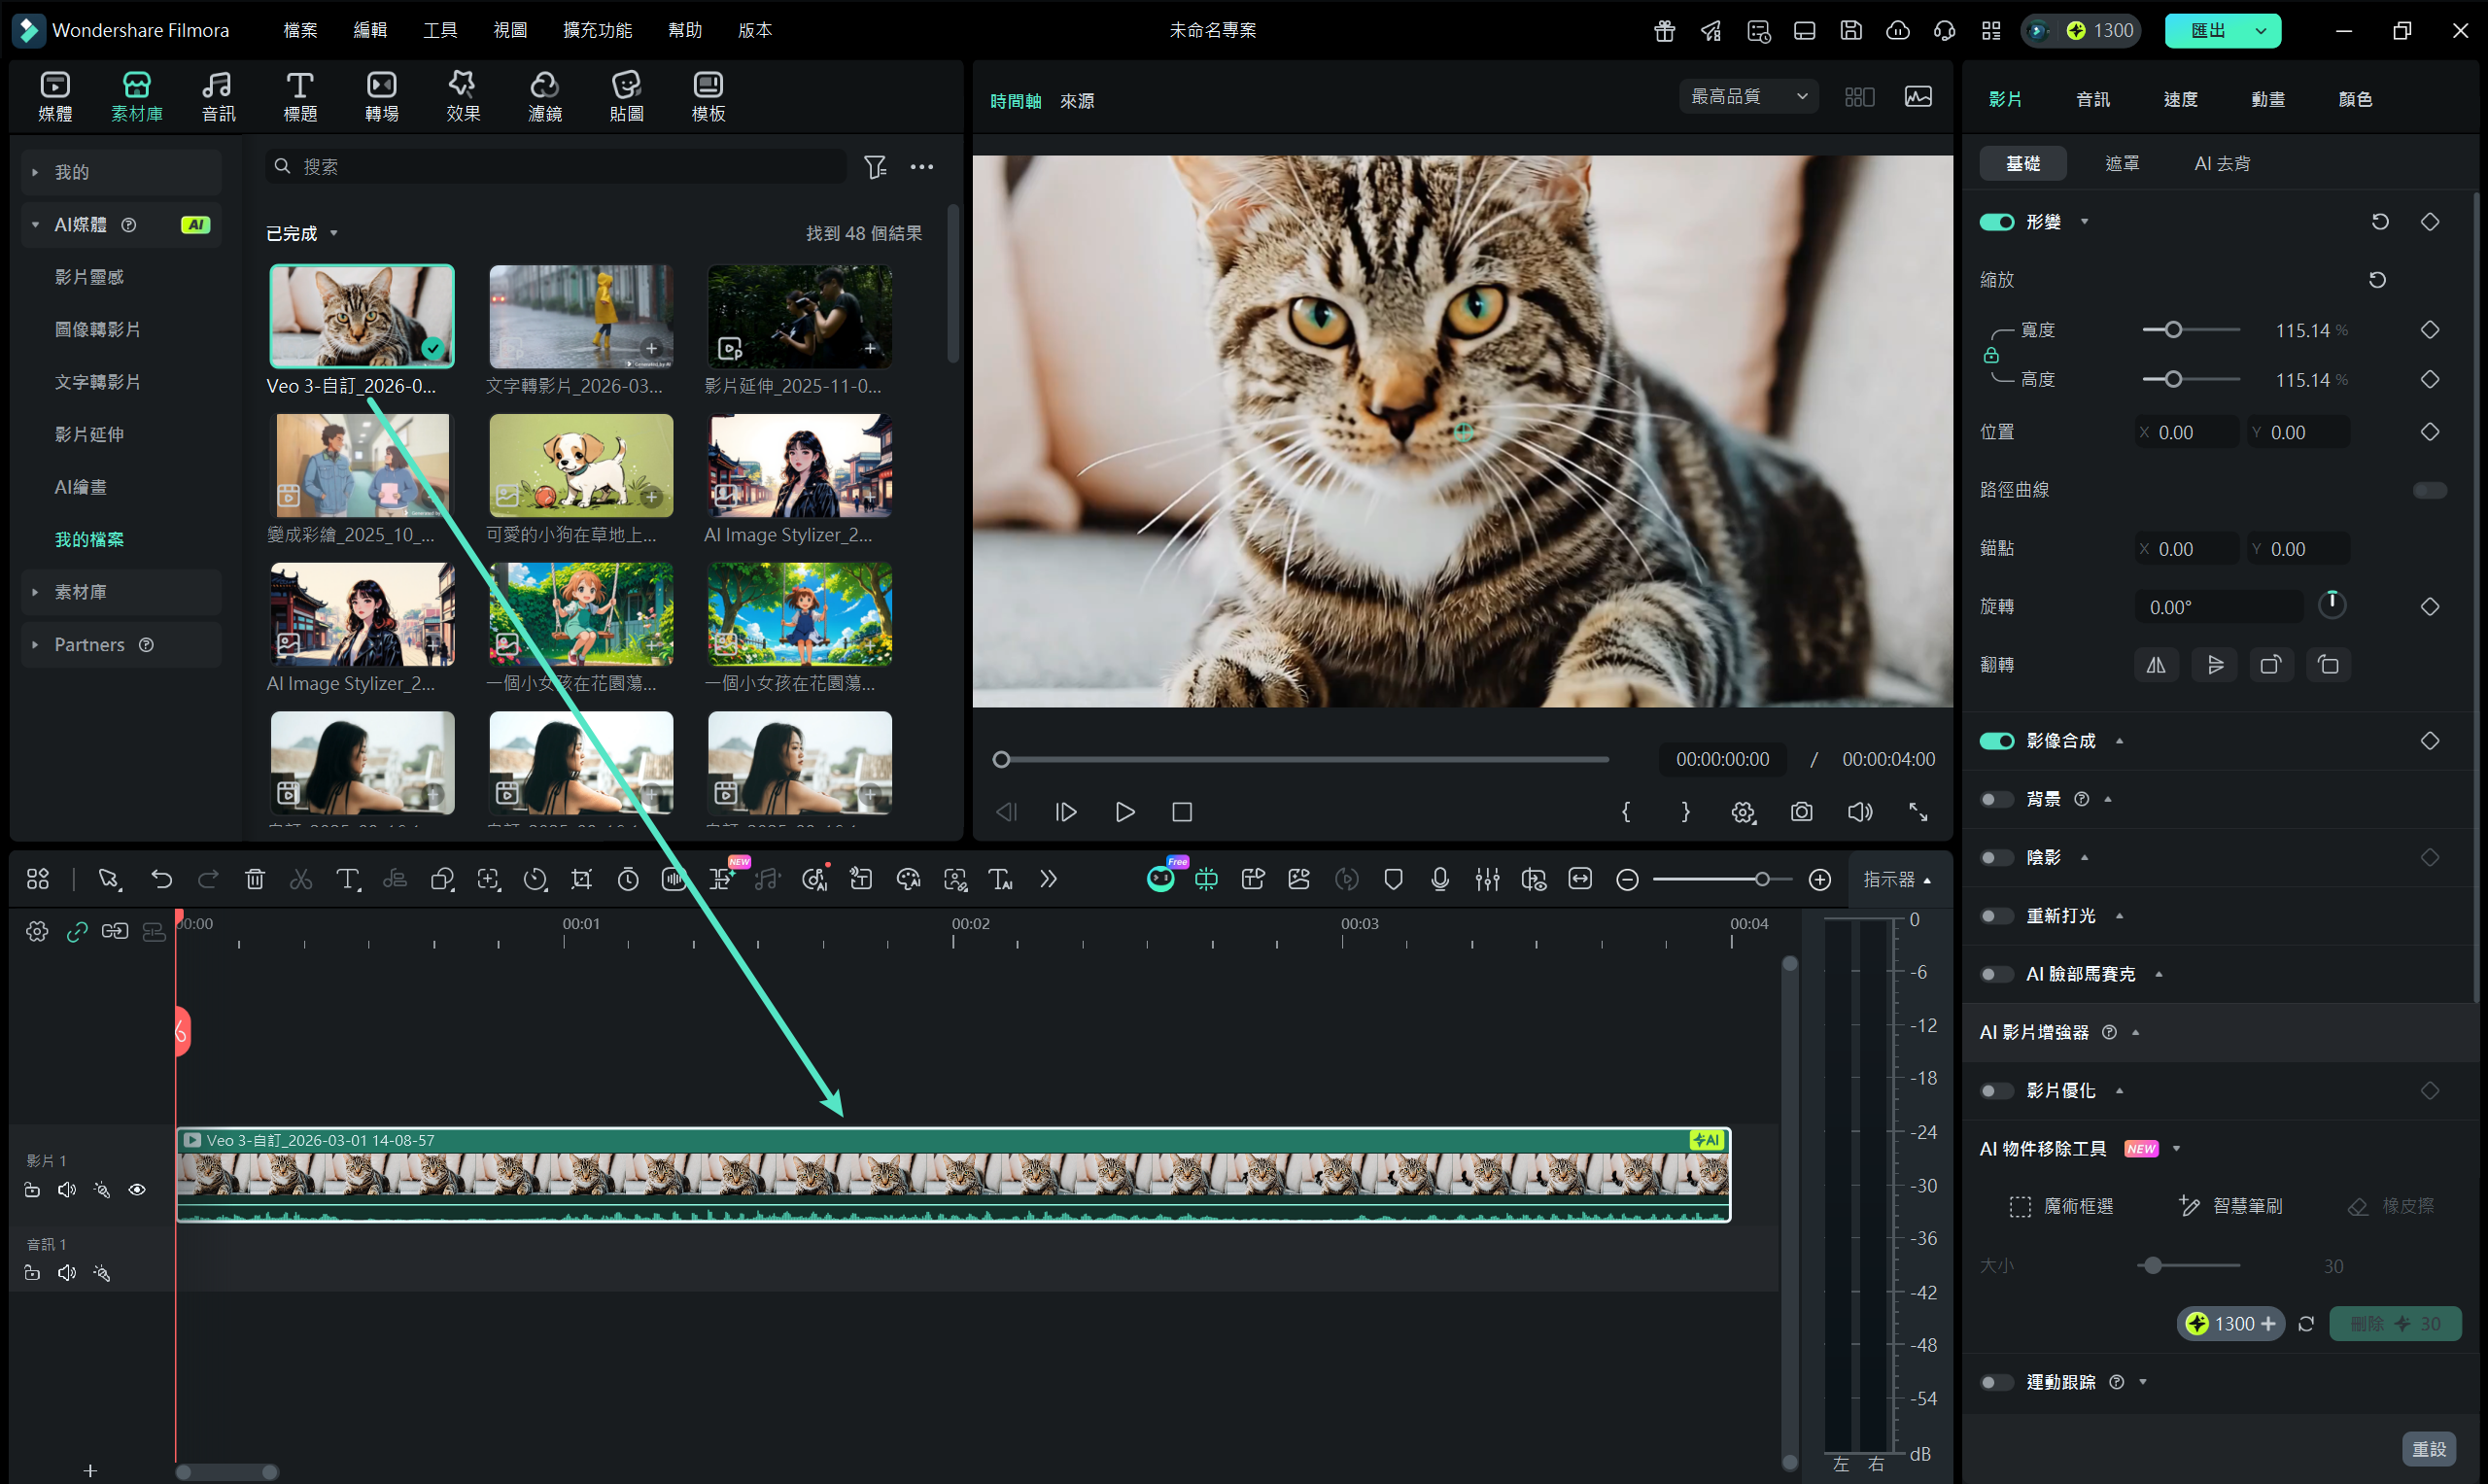Open the 工具 menu in menu bar

(x=440, y=30)
